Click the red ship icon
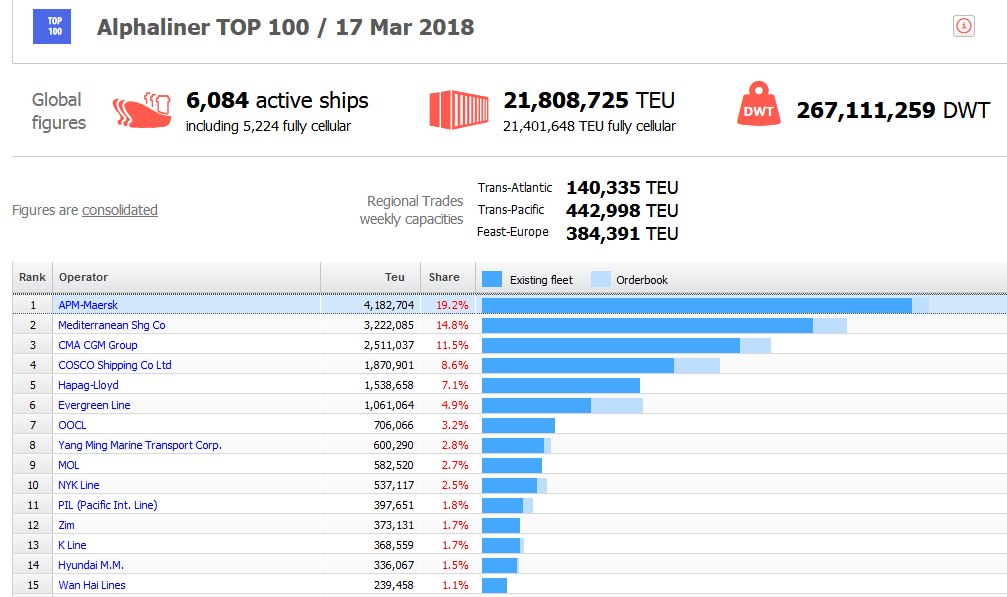1007x597 pixels. (x=142, y=109)
